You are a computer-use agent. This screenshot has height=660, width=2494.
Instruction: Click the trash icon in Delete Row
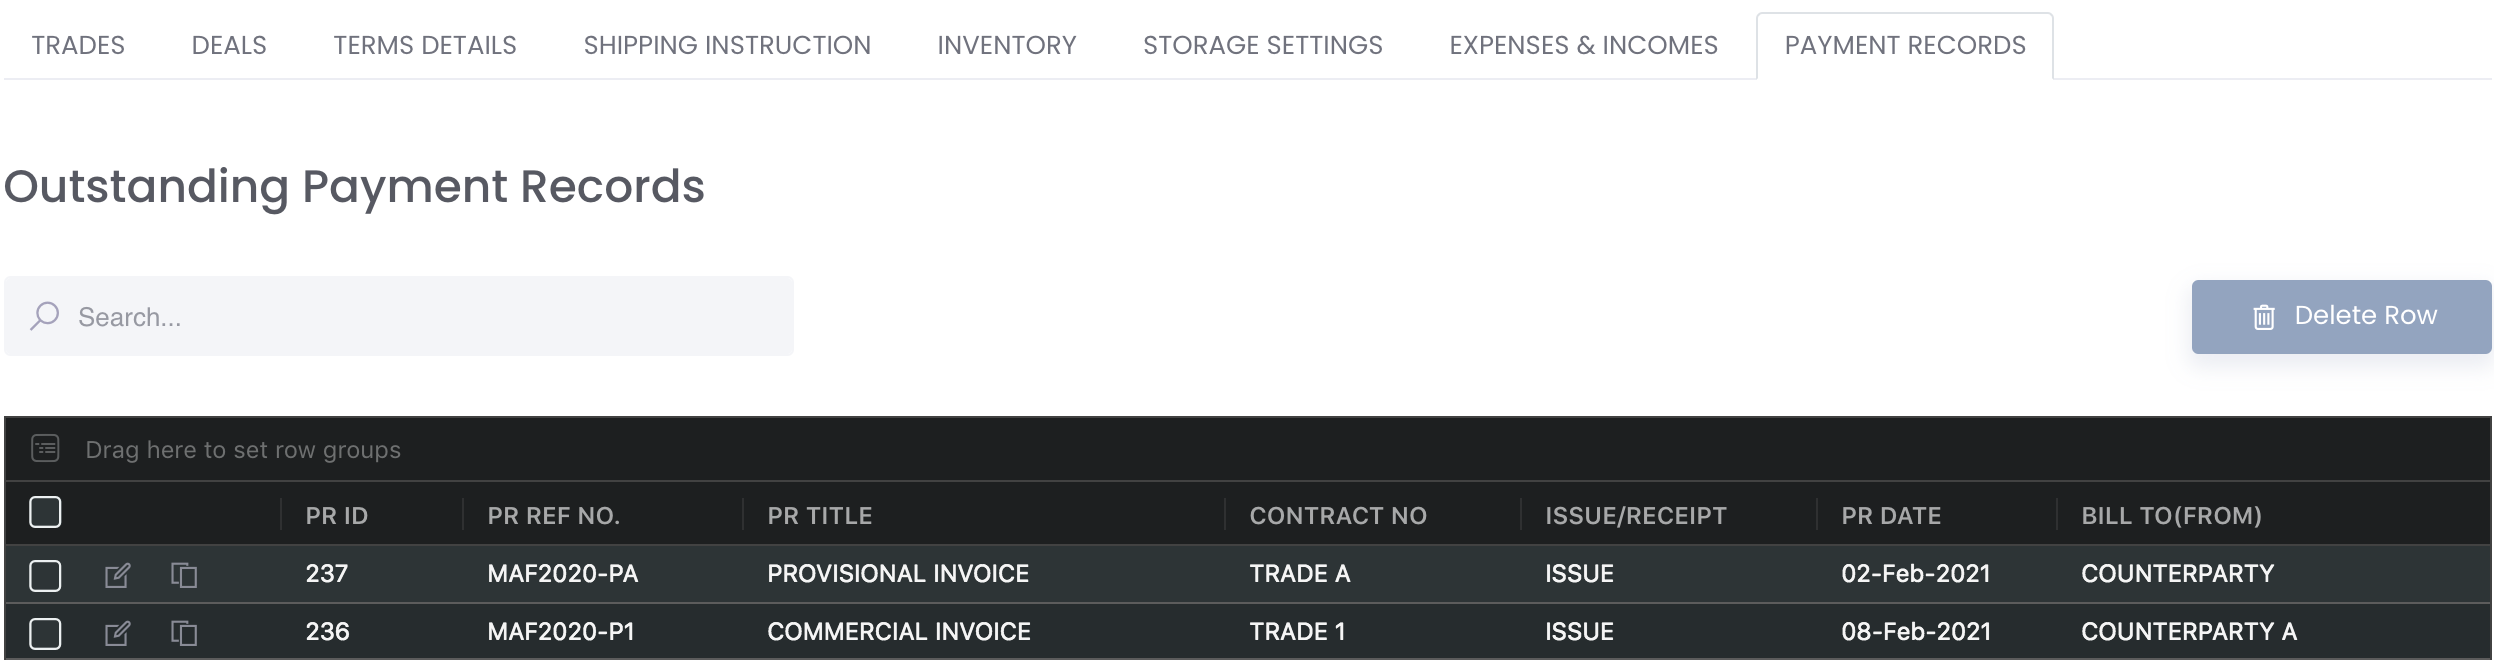pyautogui.click(x=2264, y=317)
